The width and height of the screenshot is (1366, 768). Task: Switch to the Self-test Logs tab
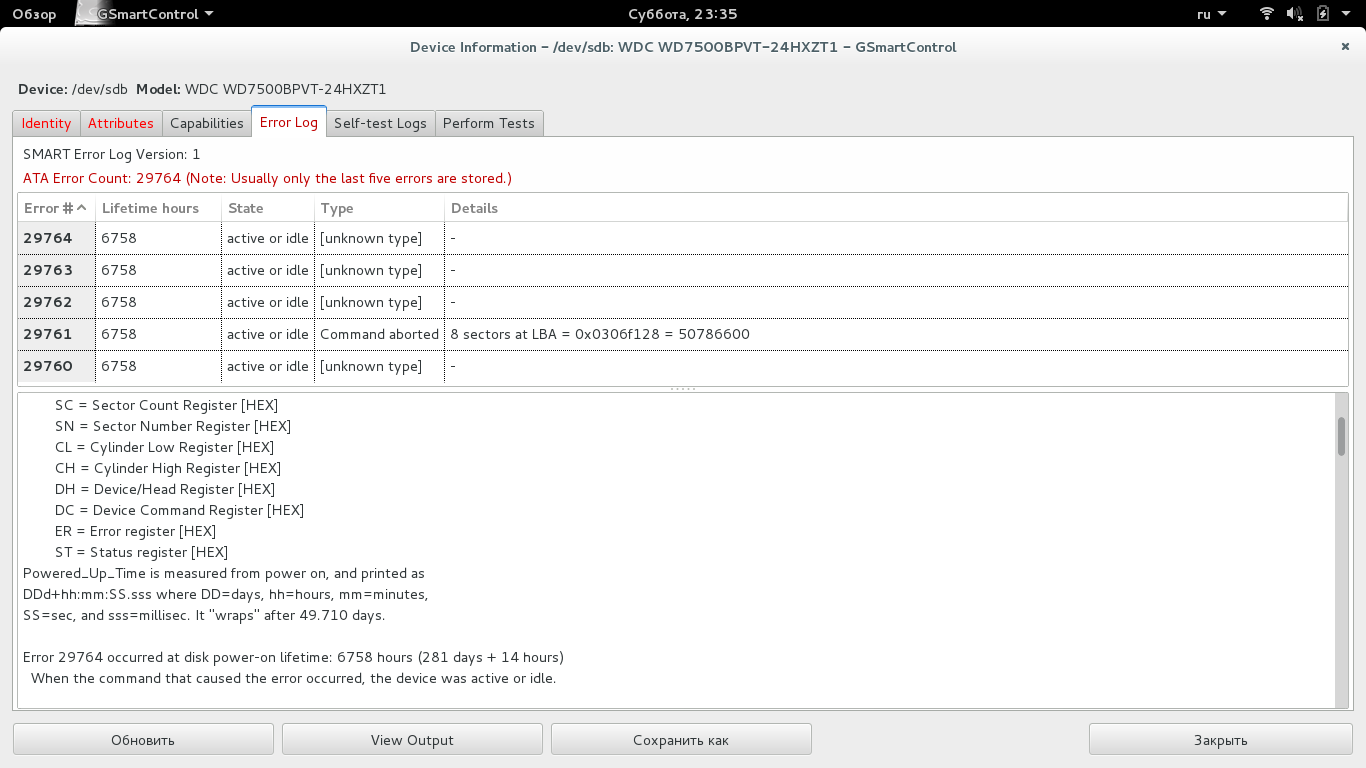point(380,123)
